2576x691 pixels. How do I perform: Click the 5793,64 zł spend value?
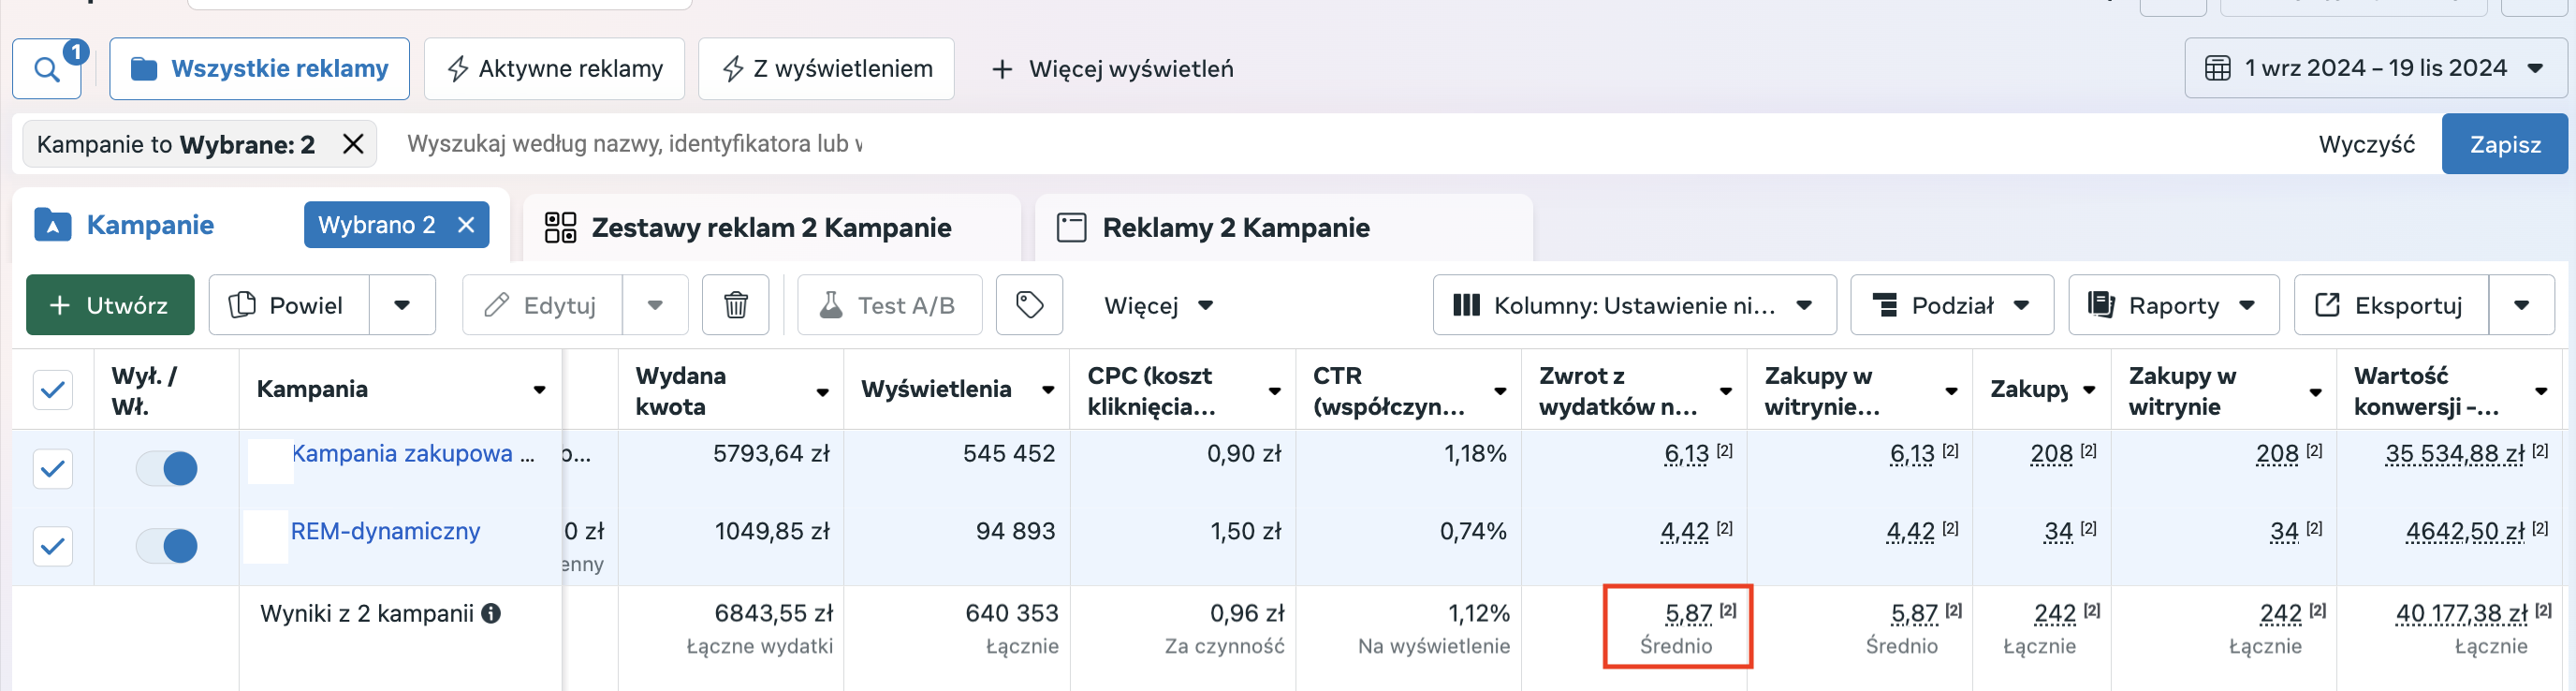(771, 454)
